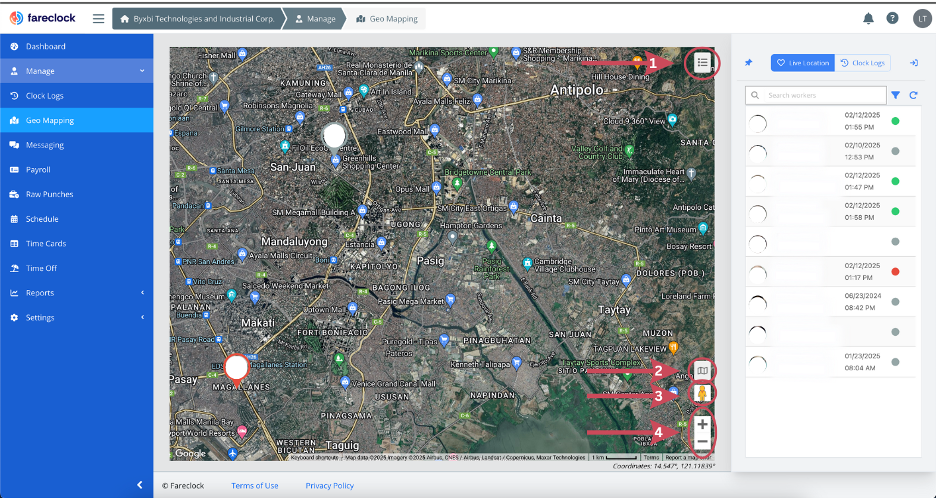Click the Google logo on map
This screenshot has width=936, height=498.
point(190,453)
